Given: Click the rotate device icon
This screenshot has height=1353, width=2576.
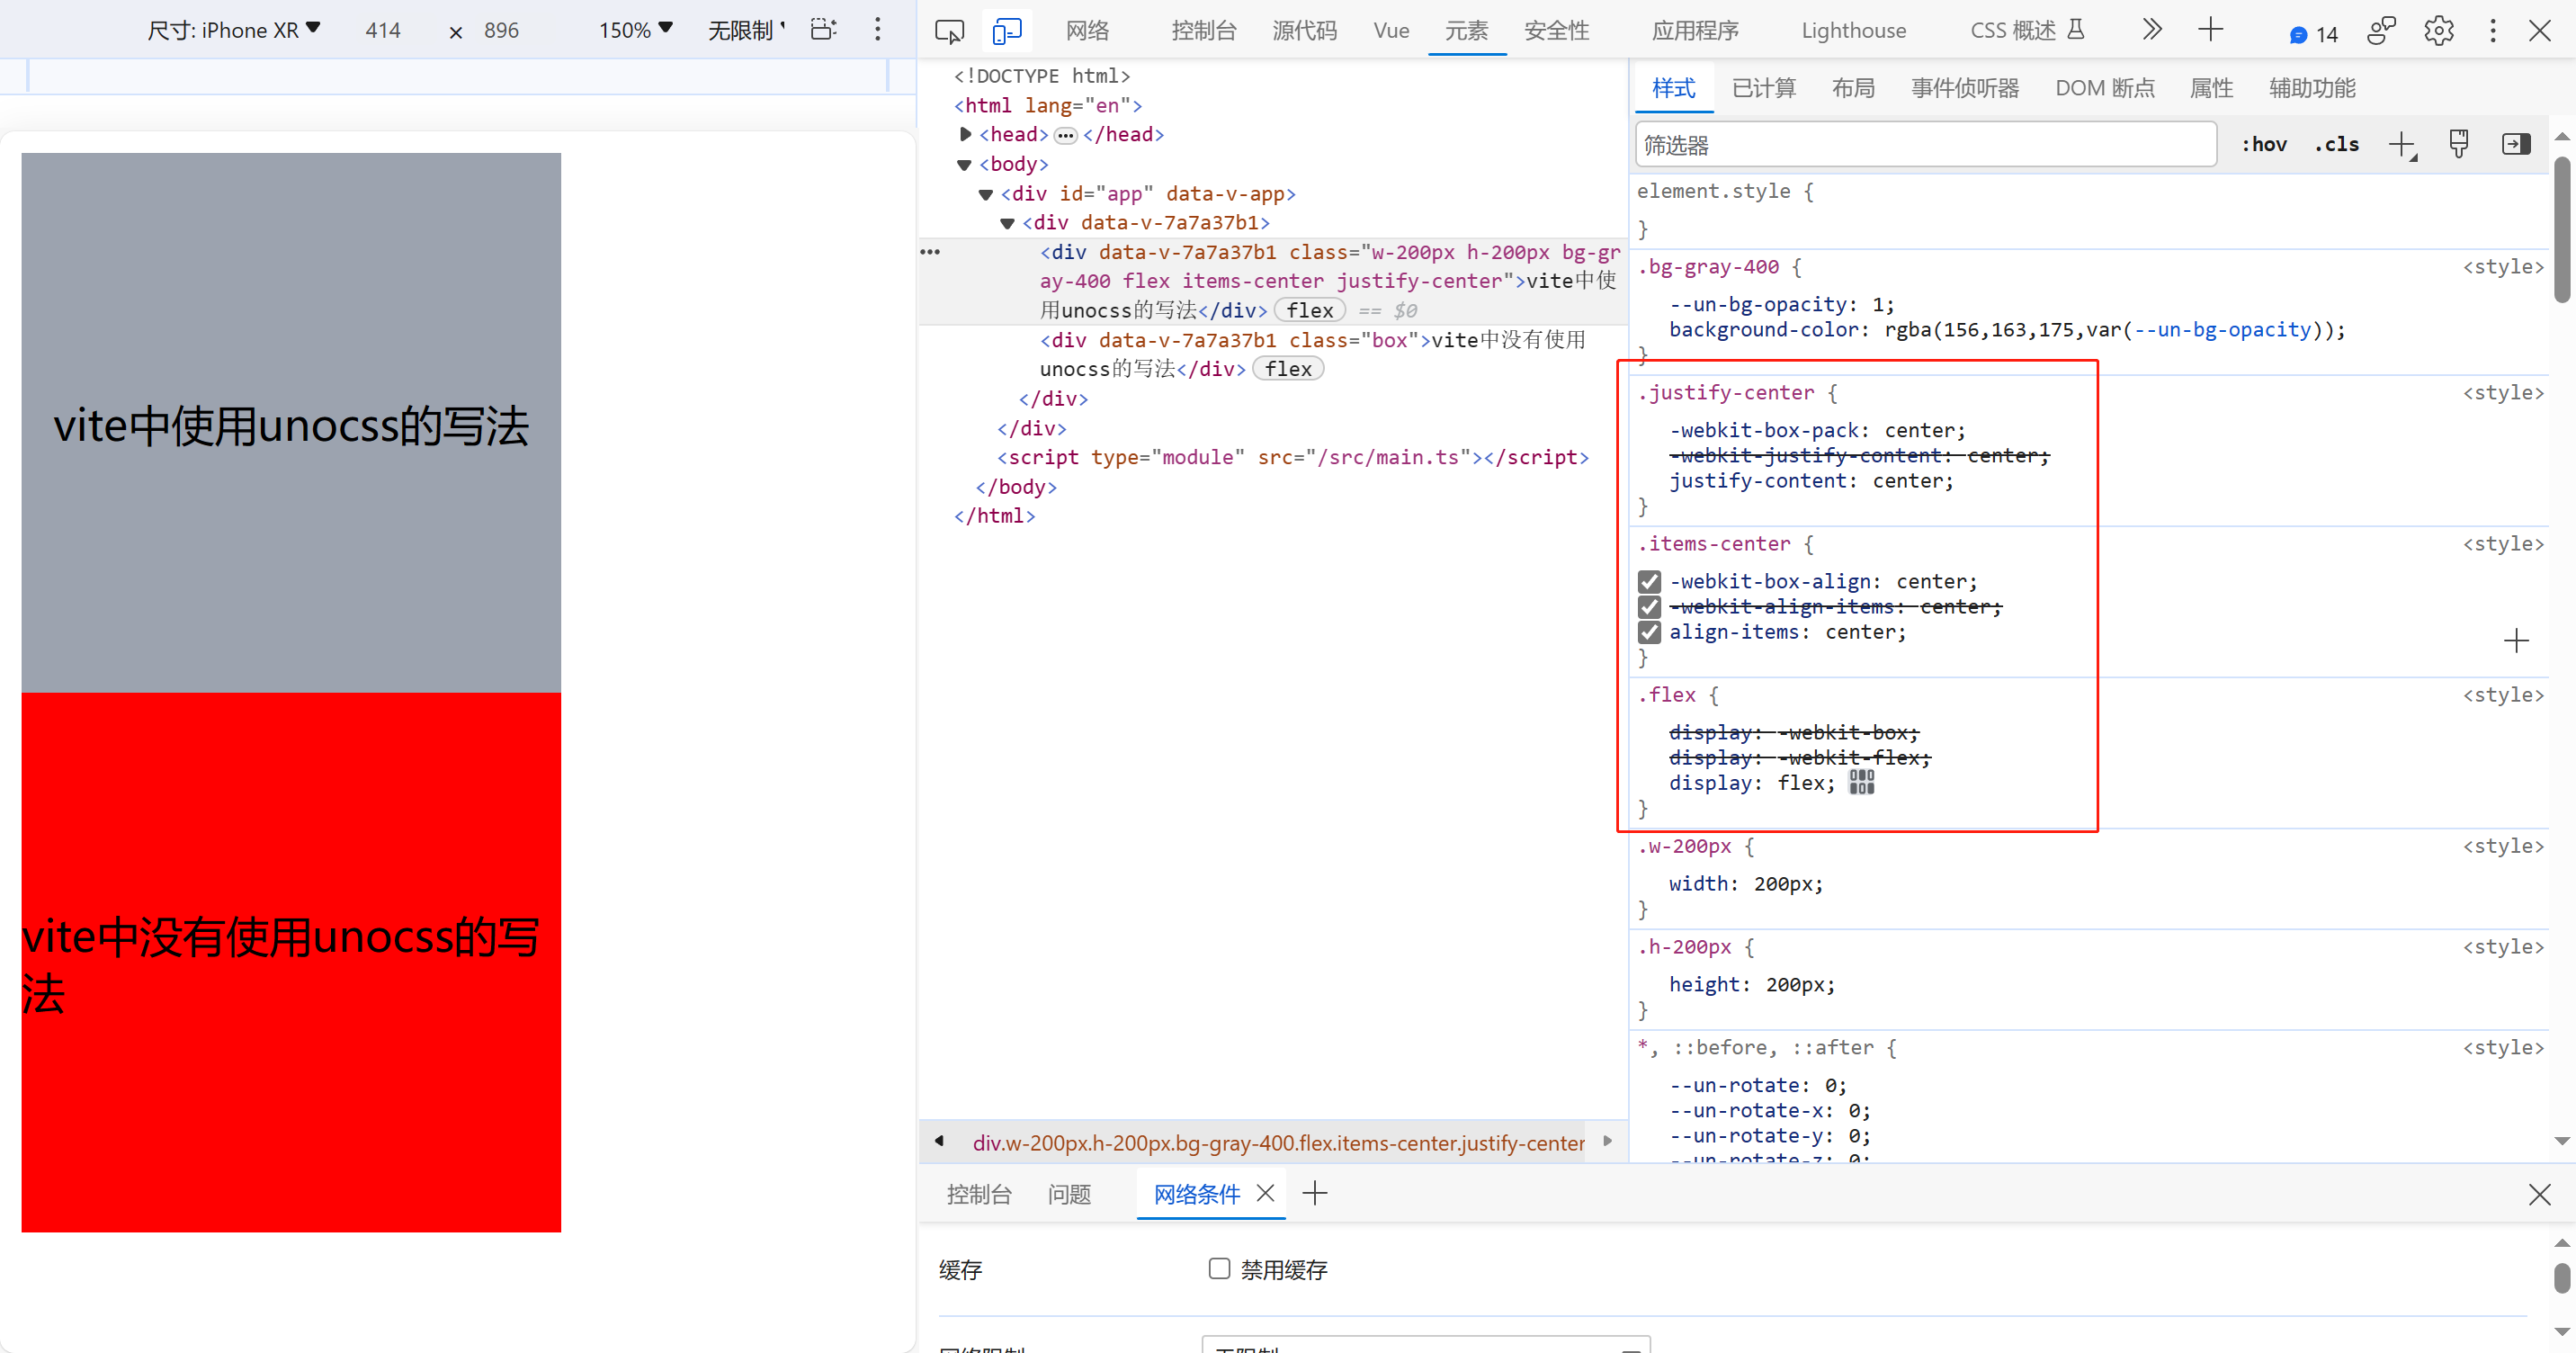Looking at the screenshot, I should tap(823, 30).
